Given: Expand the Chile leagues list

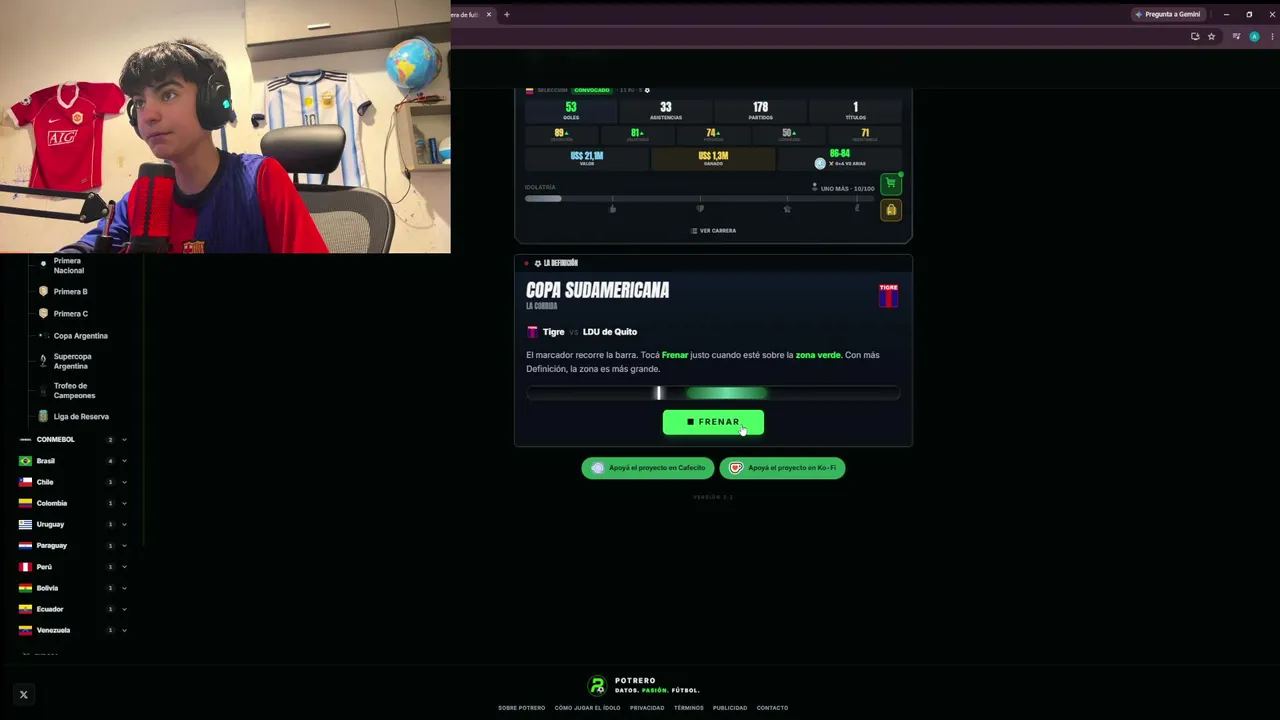Looking at the screenshot, I should [124, 482].
